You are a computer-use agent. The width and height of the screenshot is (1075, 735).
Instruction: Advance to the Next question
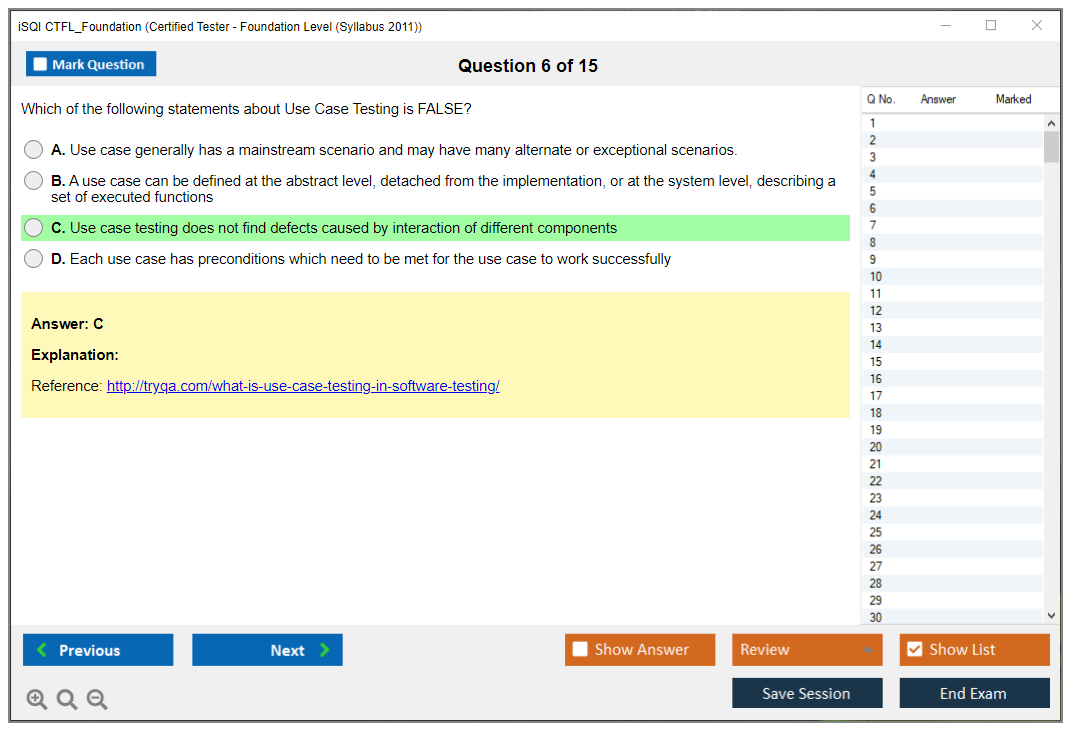(x=267, y=650)
